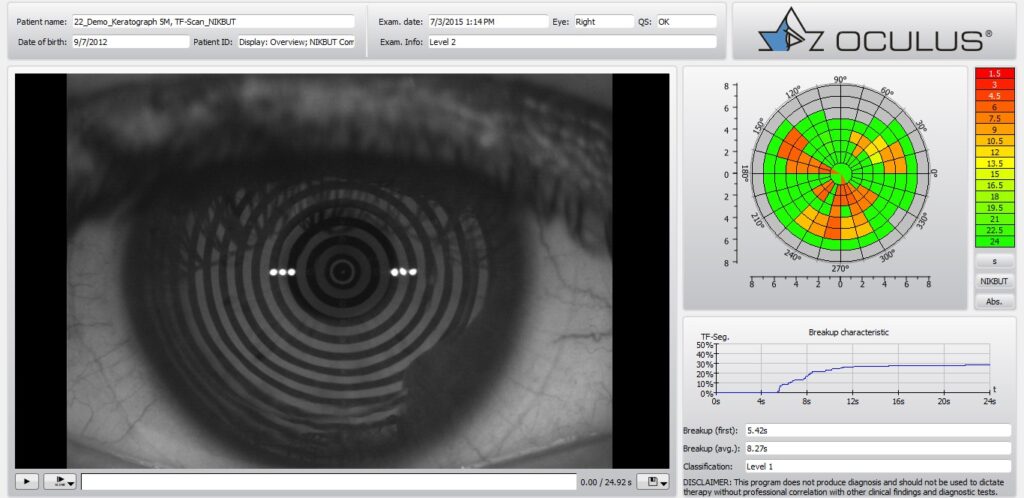Viewport: 1024px width, 498px height.
Task: Click the orange 7.5 legend swatch
Action: click(993, 118)
